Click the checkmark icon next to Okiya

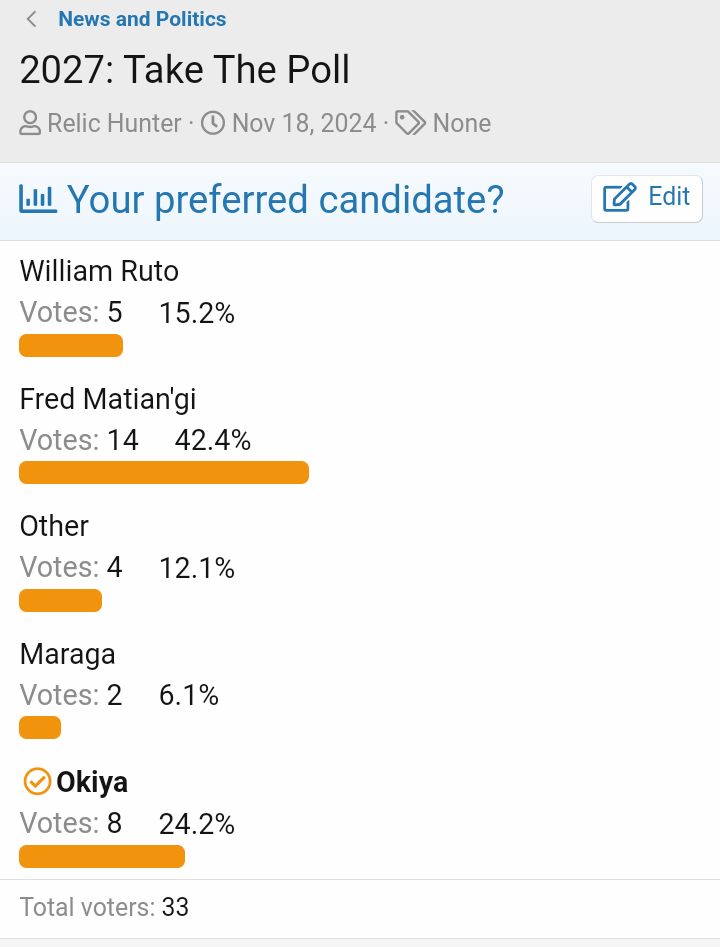pyautogui.click(x=37, y=782)
